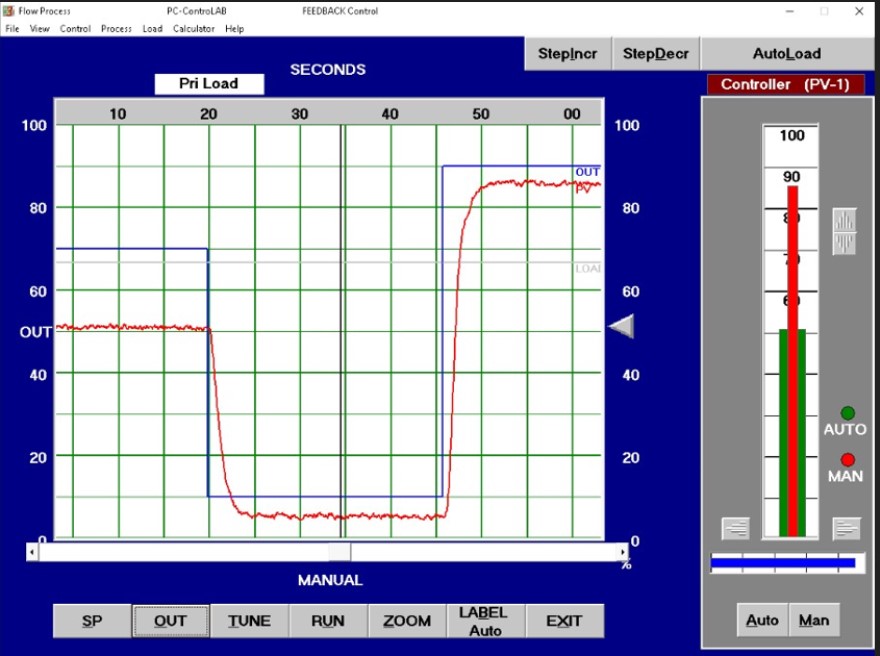Switch controller to Auto mode
880x656 pixels.
tap(762, 620)
